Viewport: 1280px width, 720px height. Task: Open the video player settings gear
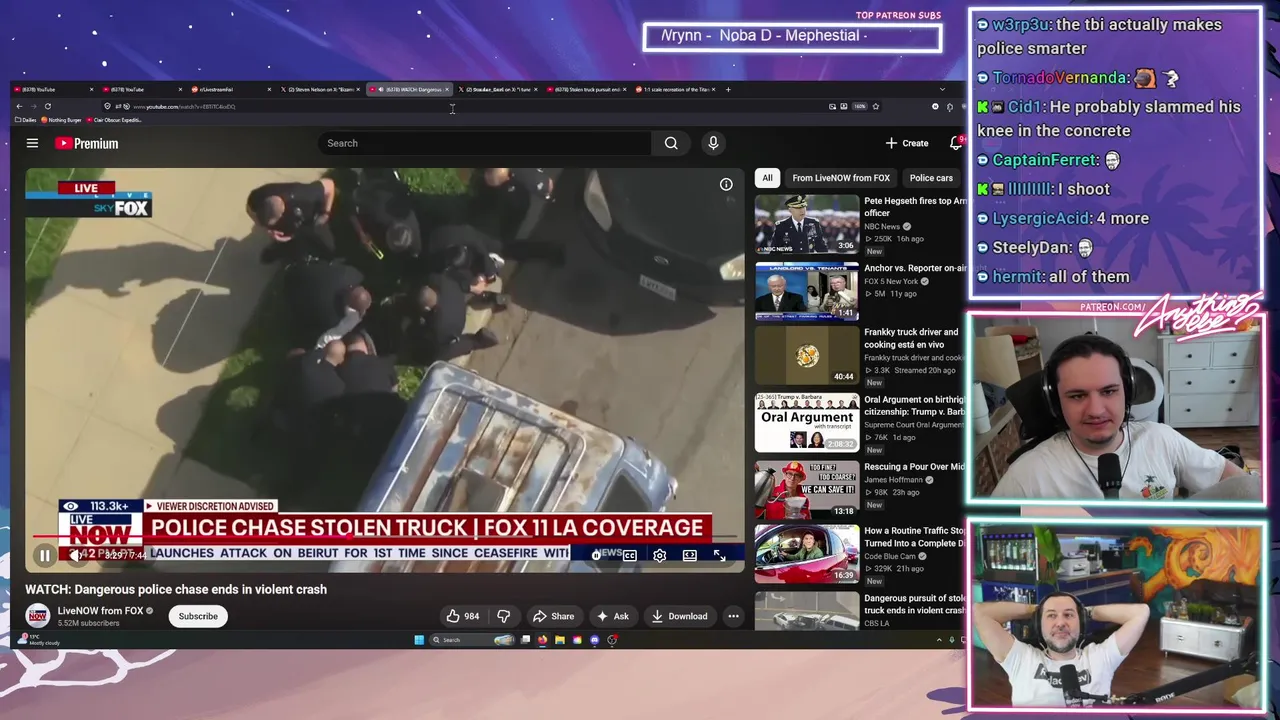click(x=659, y=555)
